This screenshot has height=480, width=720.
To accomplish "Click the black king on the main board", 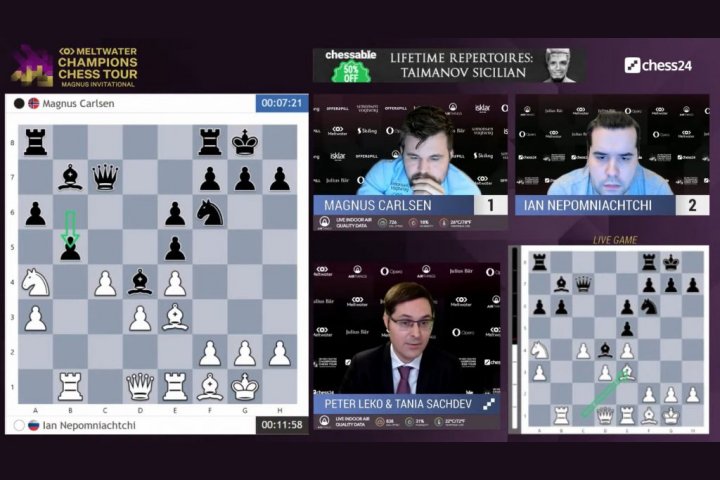I will point(244,142).
